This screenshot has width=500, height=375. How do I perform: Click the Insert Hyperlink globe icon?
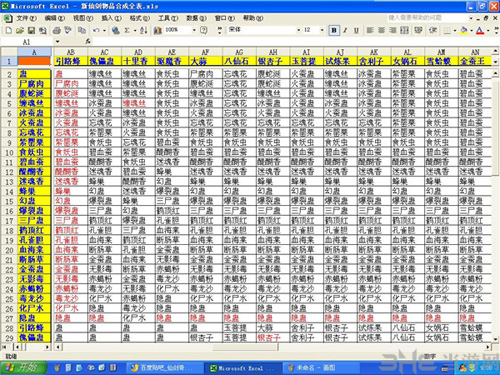click(116, 30)
